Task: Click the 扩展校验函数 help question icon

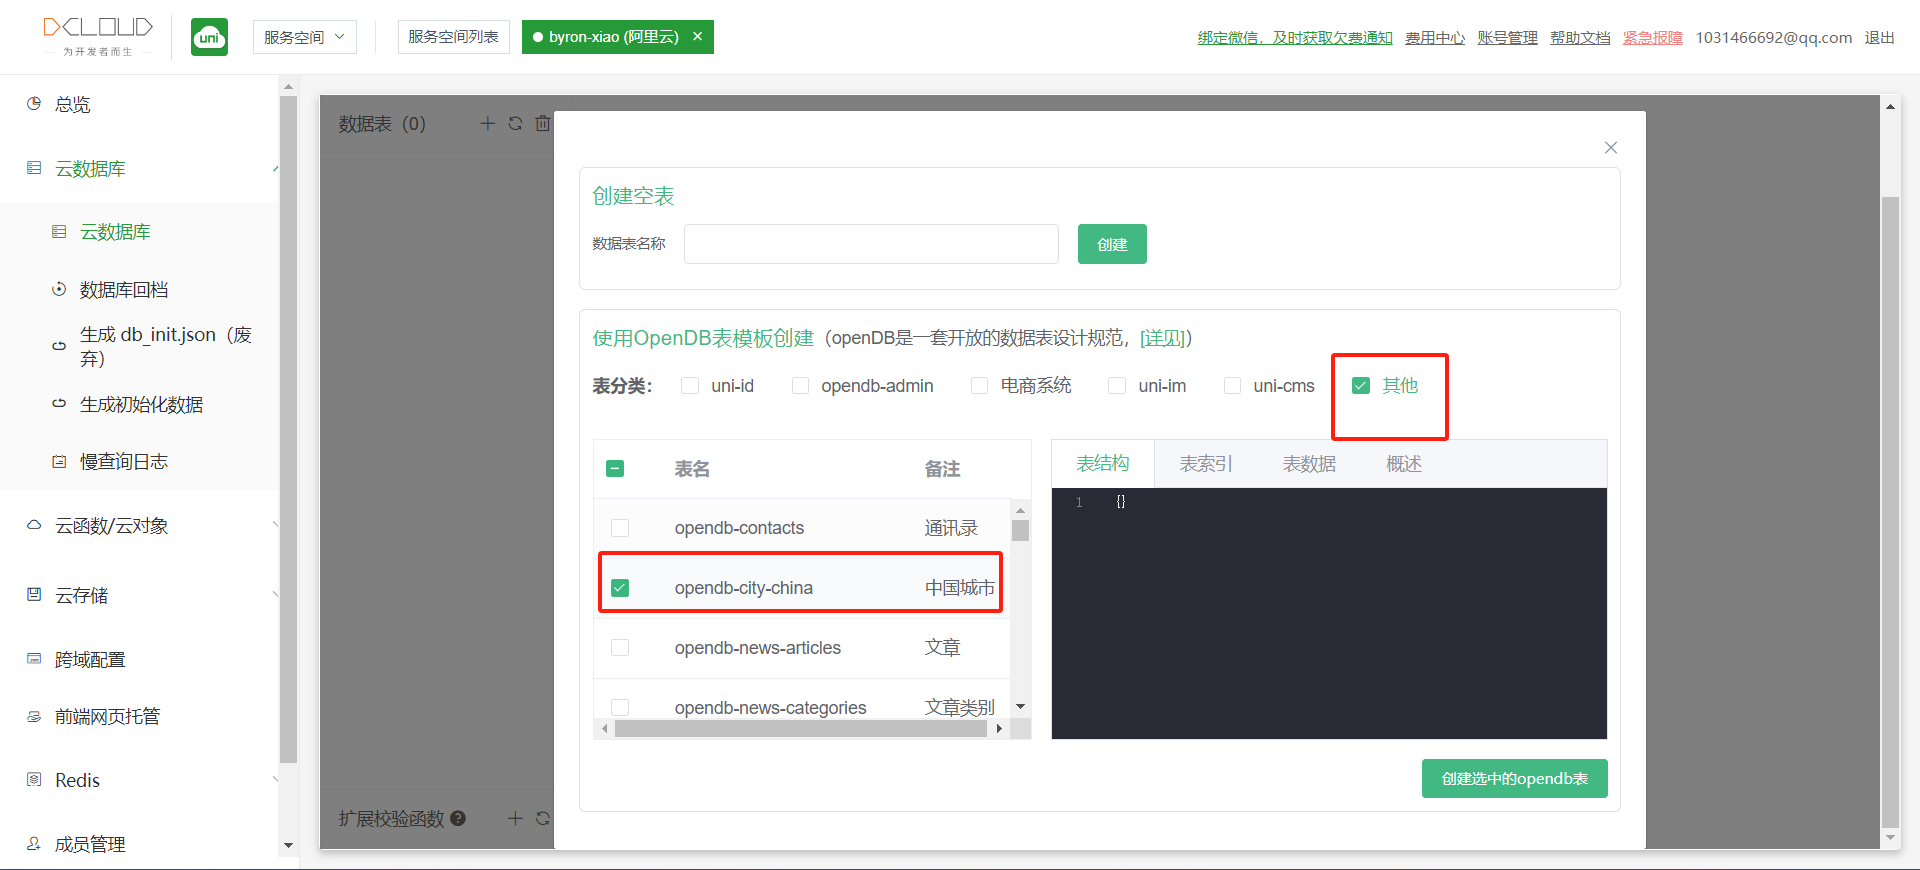Action: 458,818
